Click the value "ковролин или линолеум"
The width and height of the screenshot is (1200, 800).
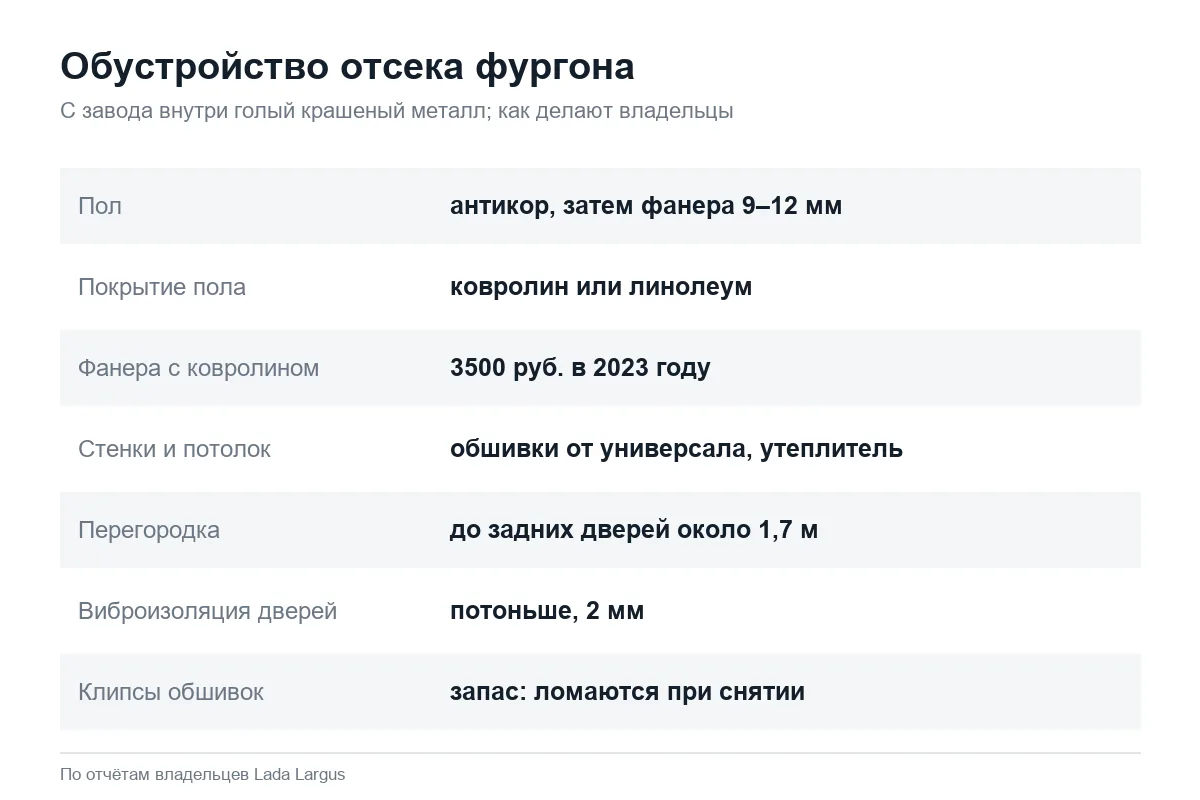[601, 287]
